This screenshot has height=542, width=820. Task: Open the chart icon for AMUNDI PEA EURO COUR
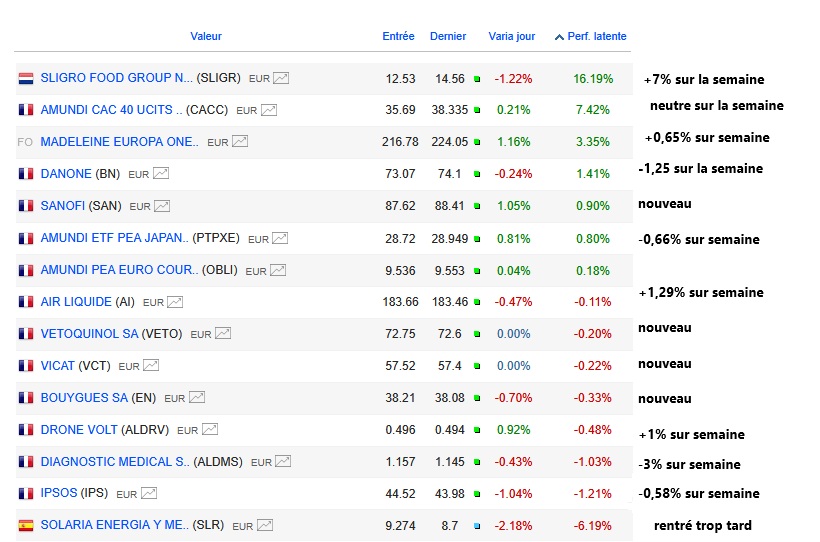278,270
